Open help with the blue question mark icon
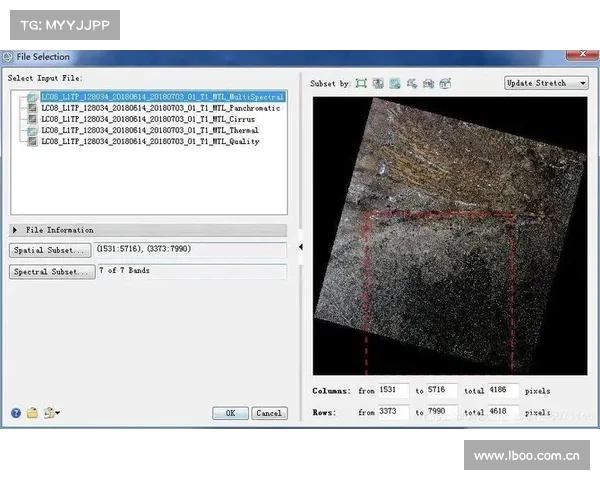 [x=16, y=413]
